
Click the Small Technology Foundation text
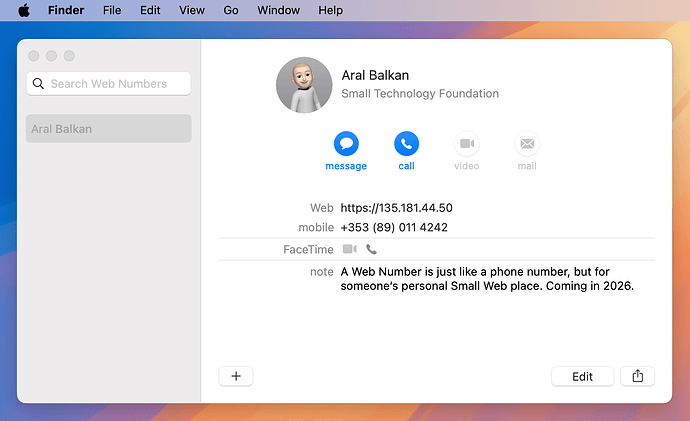[420, 94]
